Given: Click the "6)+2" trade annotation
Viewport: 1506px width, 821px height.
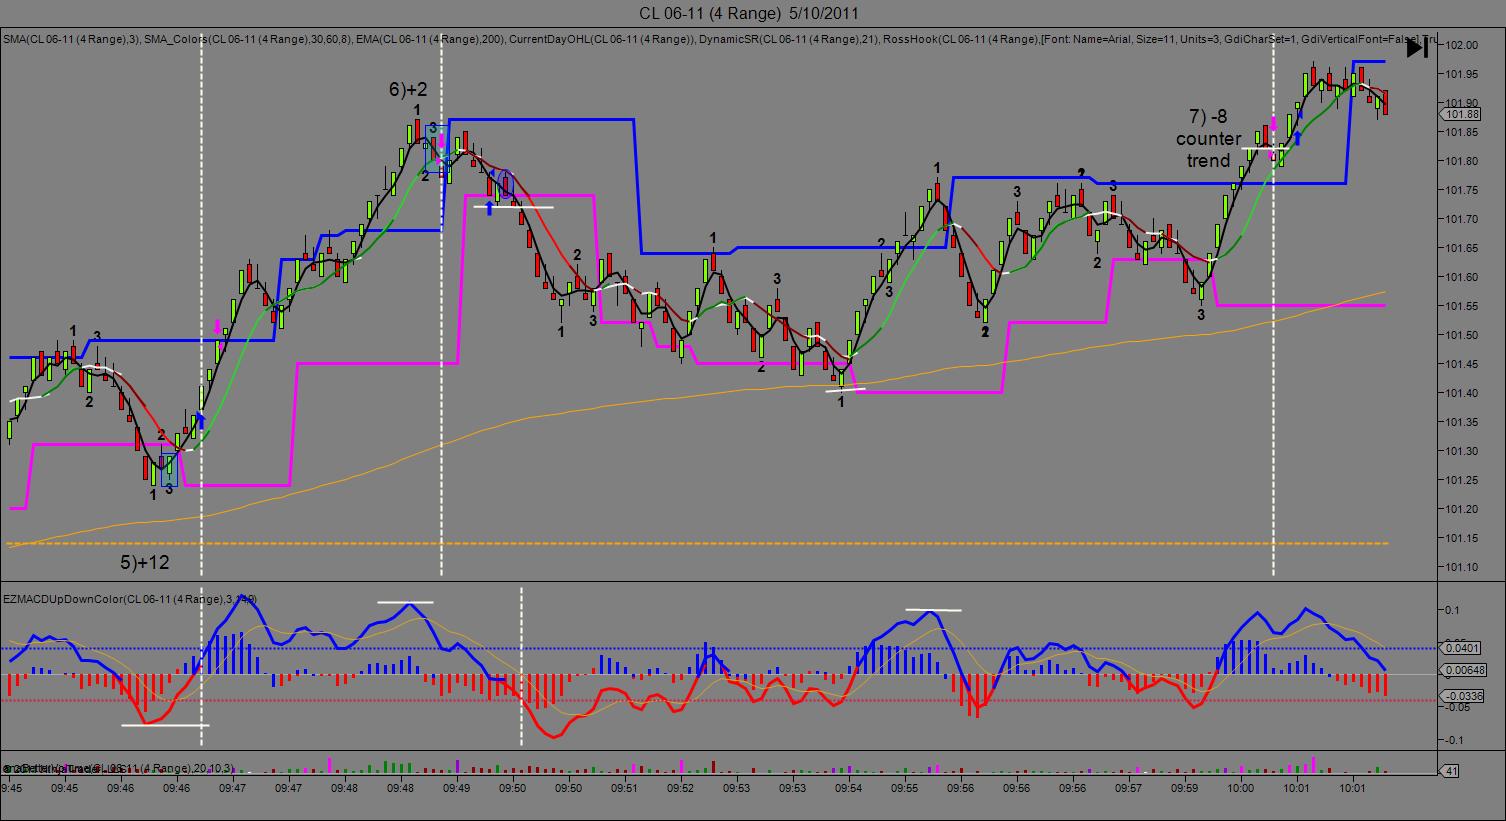Looking at the screenshot, I should click(x=408, y=89).
